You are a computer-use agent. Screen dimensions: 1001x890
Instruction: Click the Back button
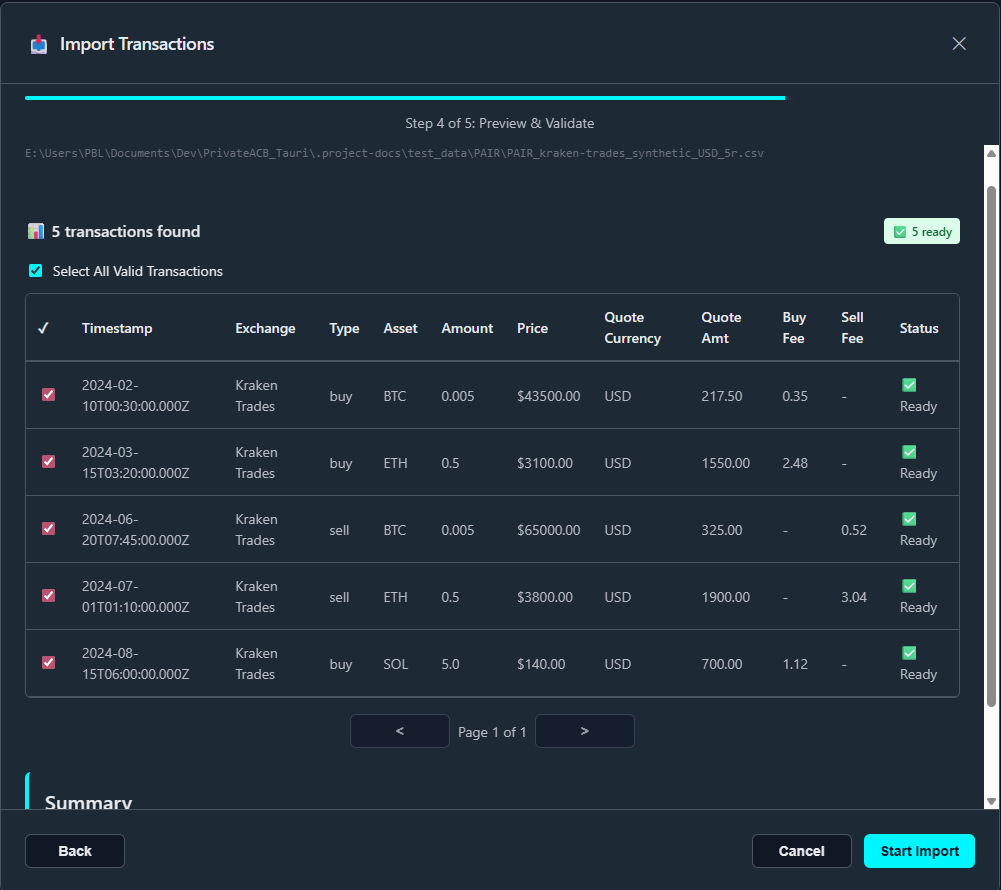pos(75,851)
